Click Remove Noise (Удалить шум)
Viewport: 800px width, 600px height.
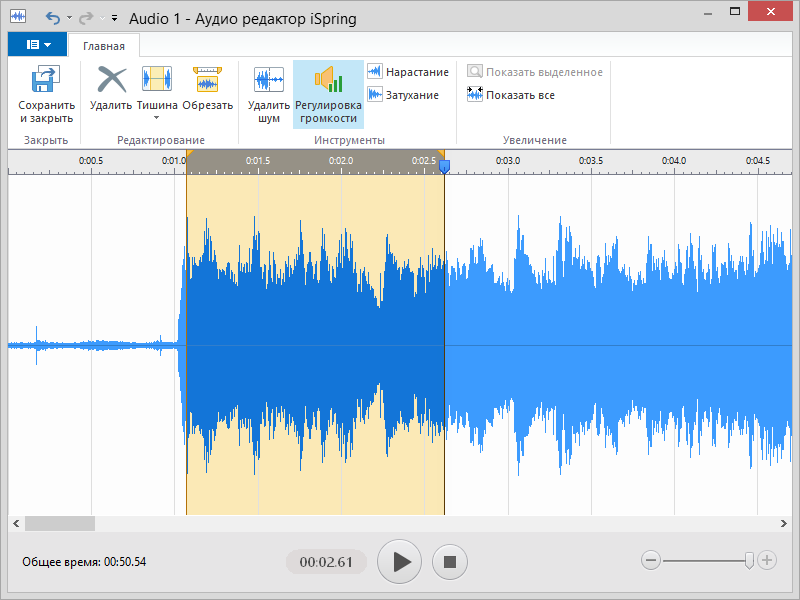(269, 94)
